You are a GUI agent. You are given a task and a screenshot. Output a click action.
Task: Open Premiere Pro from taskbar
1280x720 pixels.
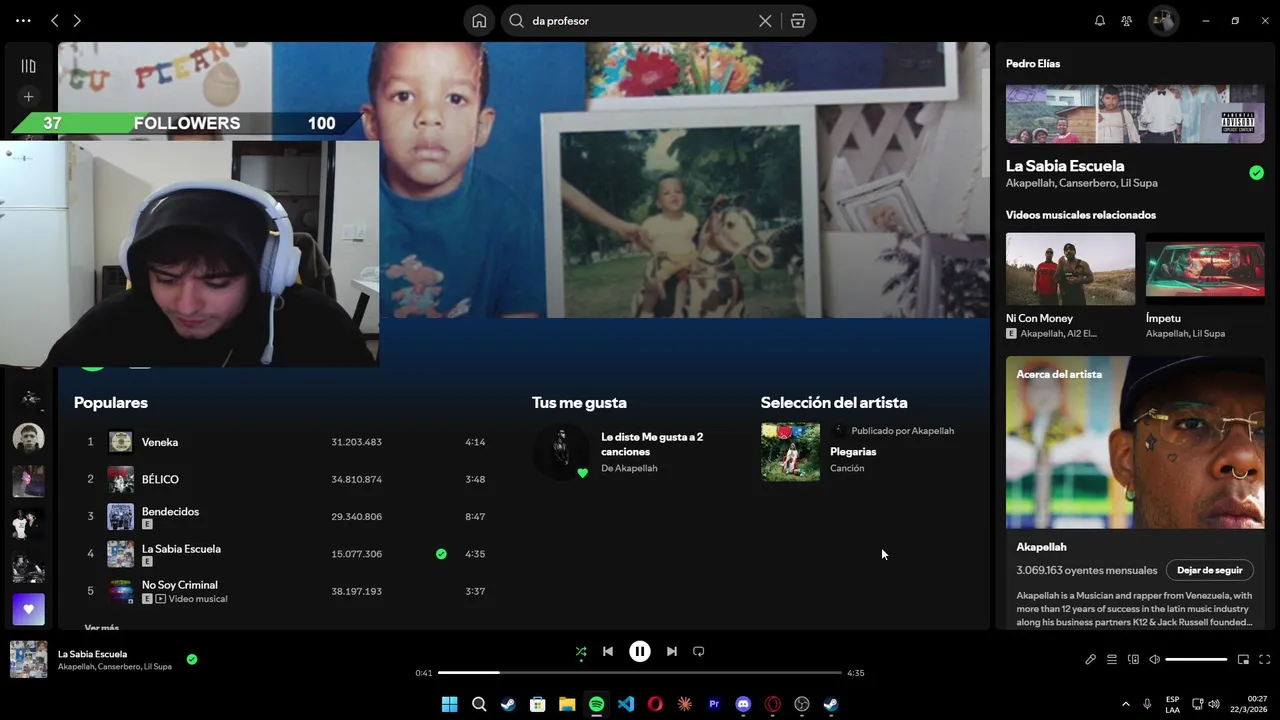(714, 704)
